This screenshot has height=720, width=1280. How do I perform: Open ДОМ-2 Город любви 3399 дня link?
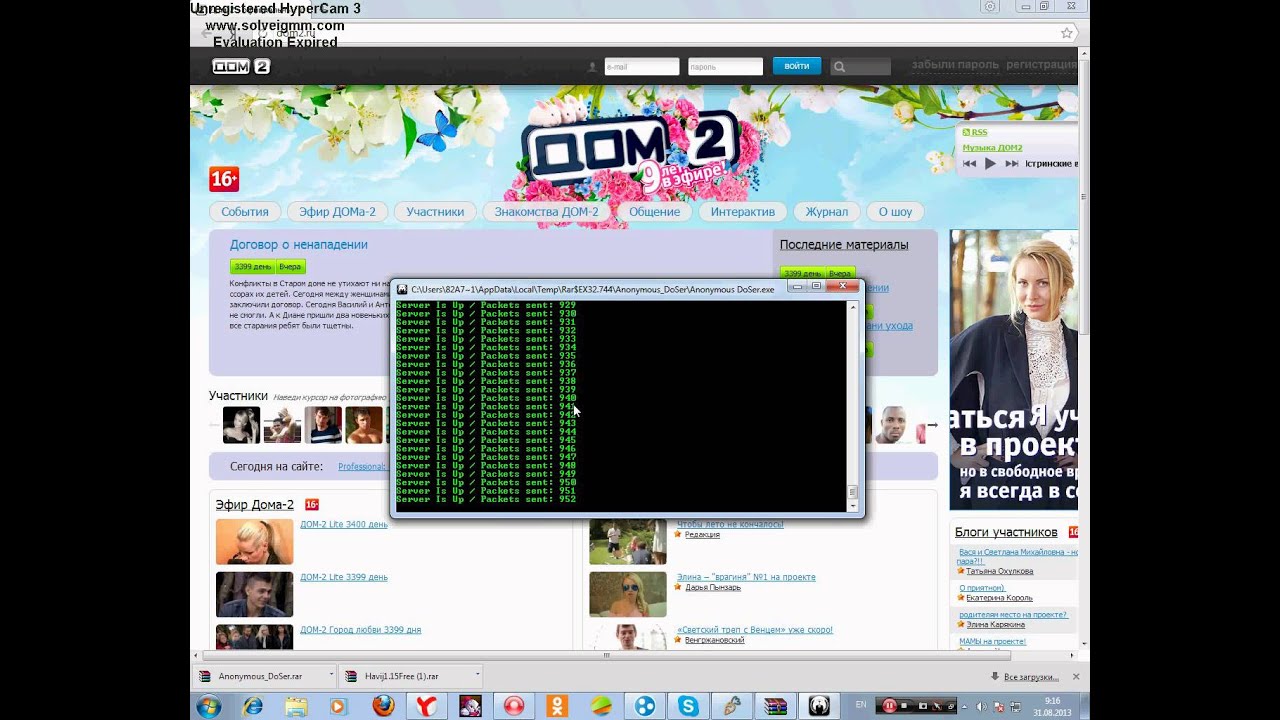point(361,630)
